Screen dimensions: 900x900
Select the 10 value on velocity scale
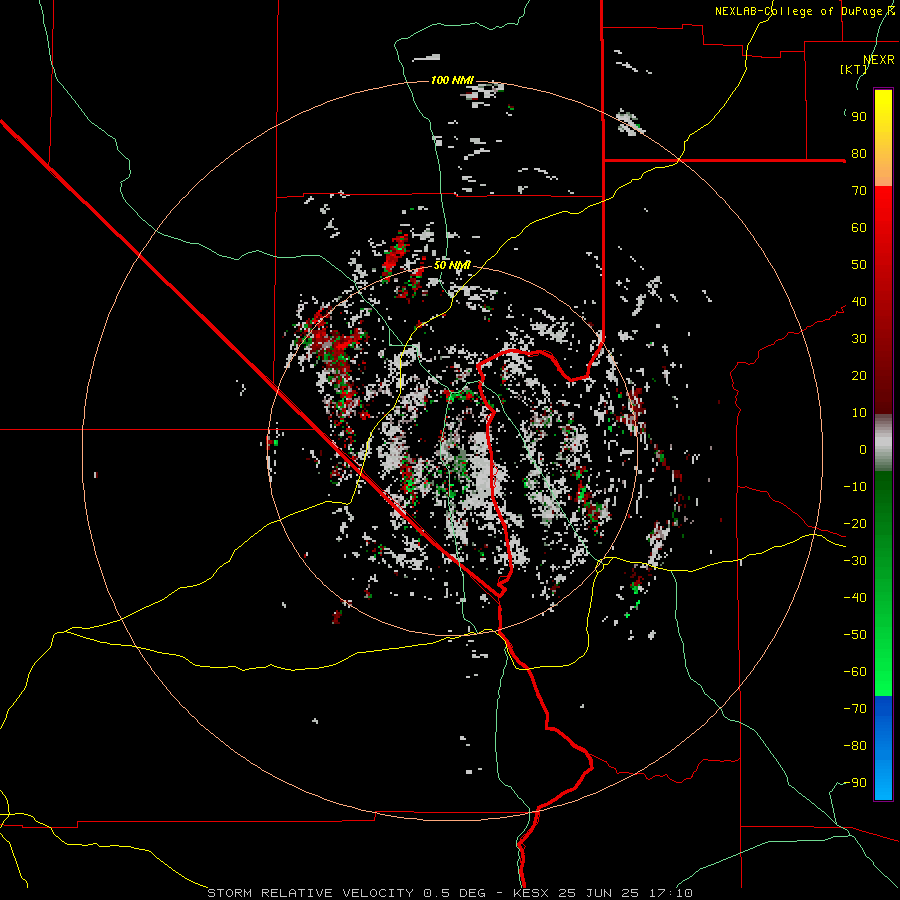[x=859, y=413]
